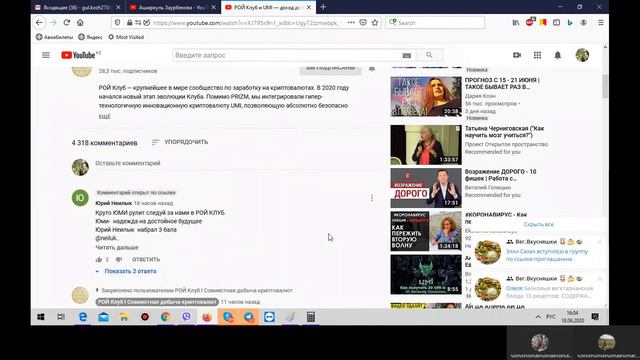Bookmark this page with the star icon
Image resolution: width=640 pixels, height=360 pixels.
[375, 23]
